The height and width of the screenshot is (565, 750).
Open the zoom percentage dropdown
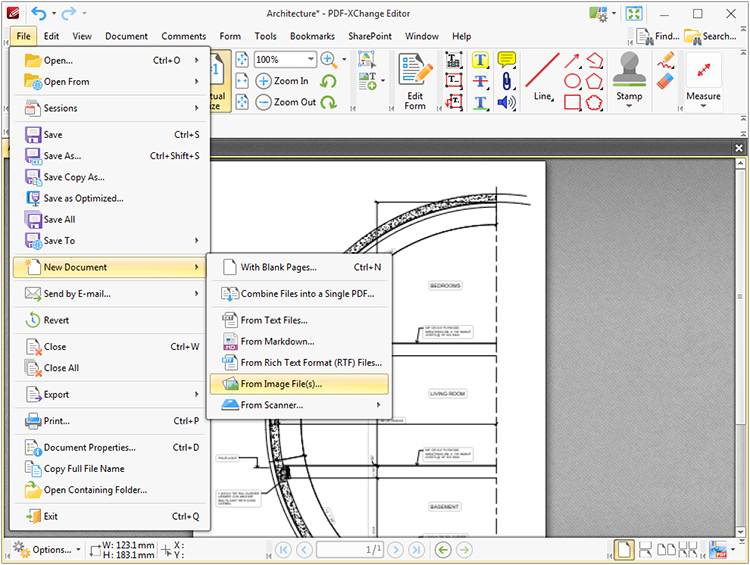311,60
